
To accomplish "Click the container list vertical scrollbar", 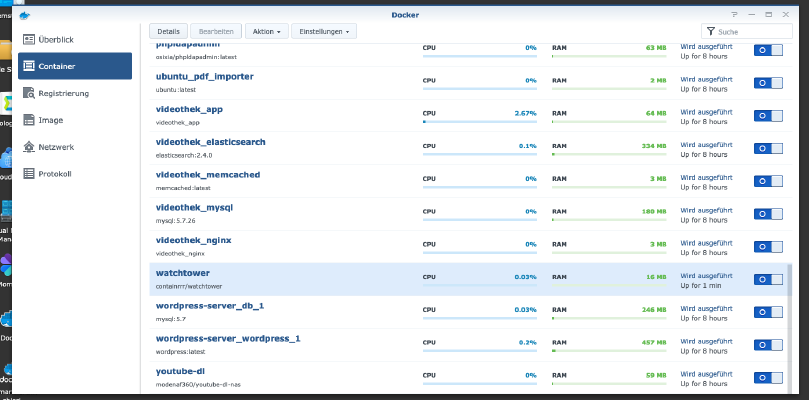I will [789, 279].
